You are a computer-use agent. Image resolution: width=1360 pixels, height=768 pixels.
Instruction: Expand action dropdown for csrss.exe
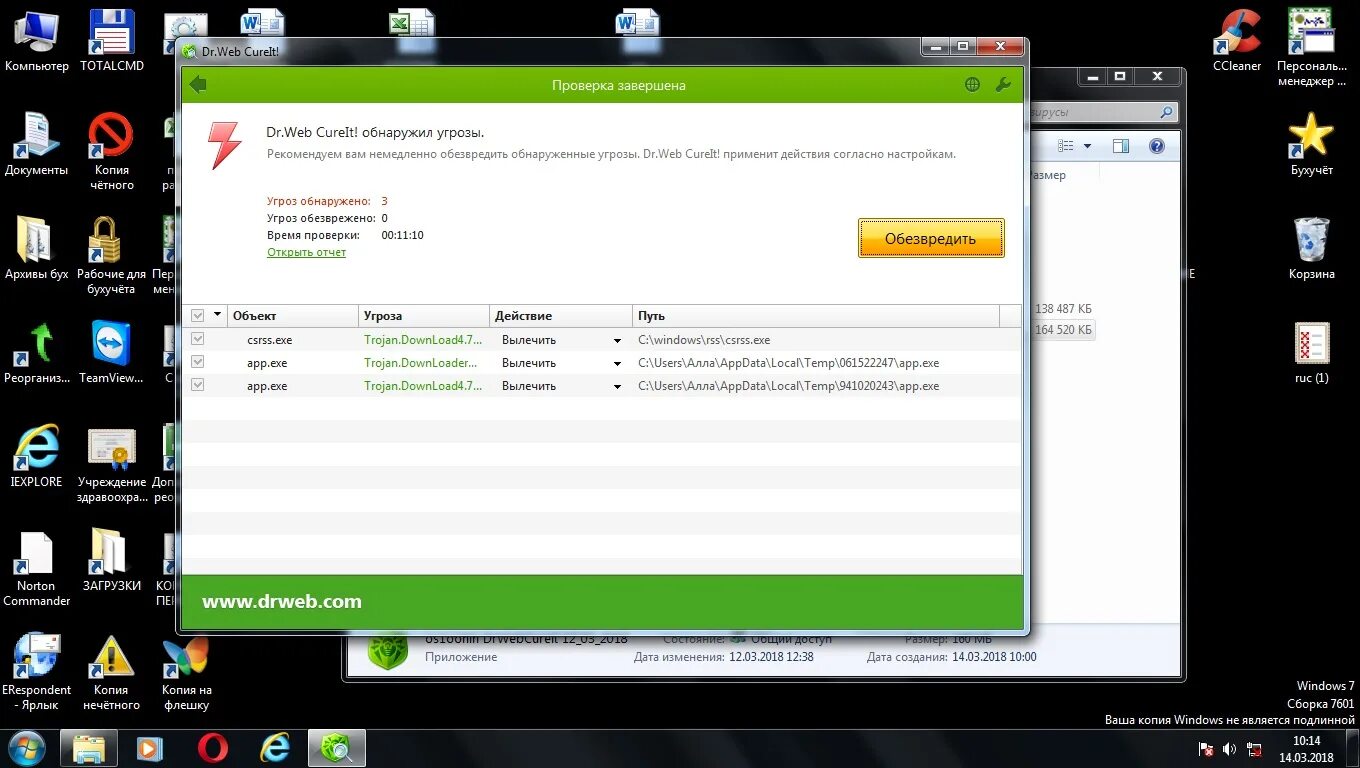click(x=617, y=340)
